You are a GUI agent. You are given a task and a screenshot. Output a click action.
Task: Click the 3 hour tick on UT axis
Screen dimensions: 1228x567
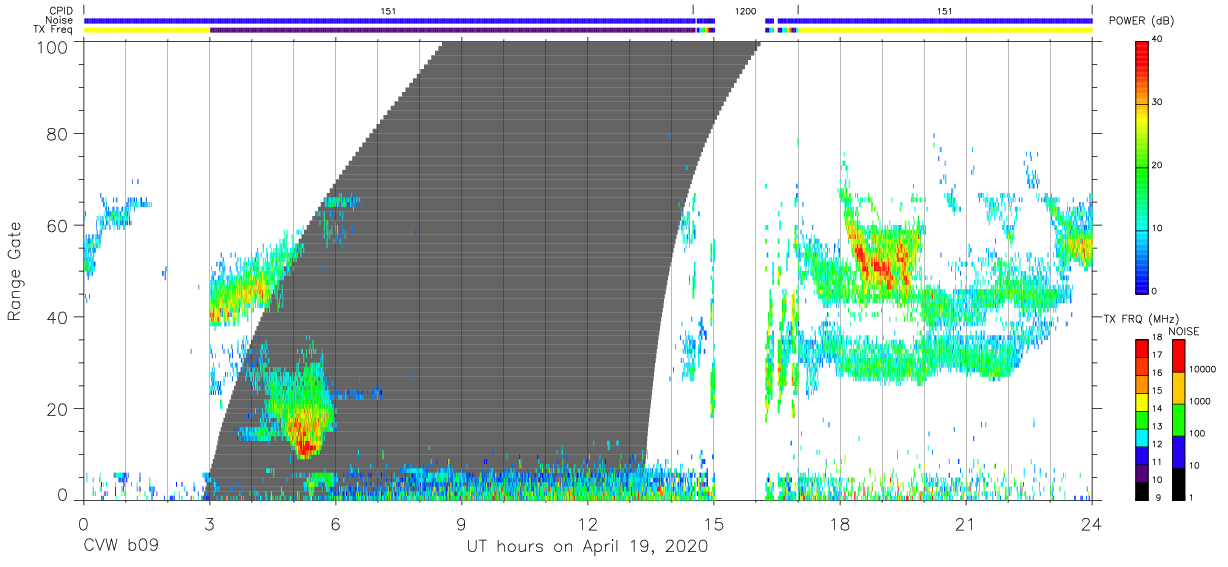209,523
